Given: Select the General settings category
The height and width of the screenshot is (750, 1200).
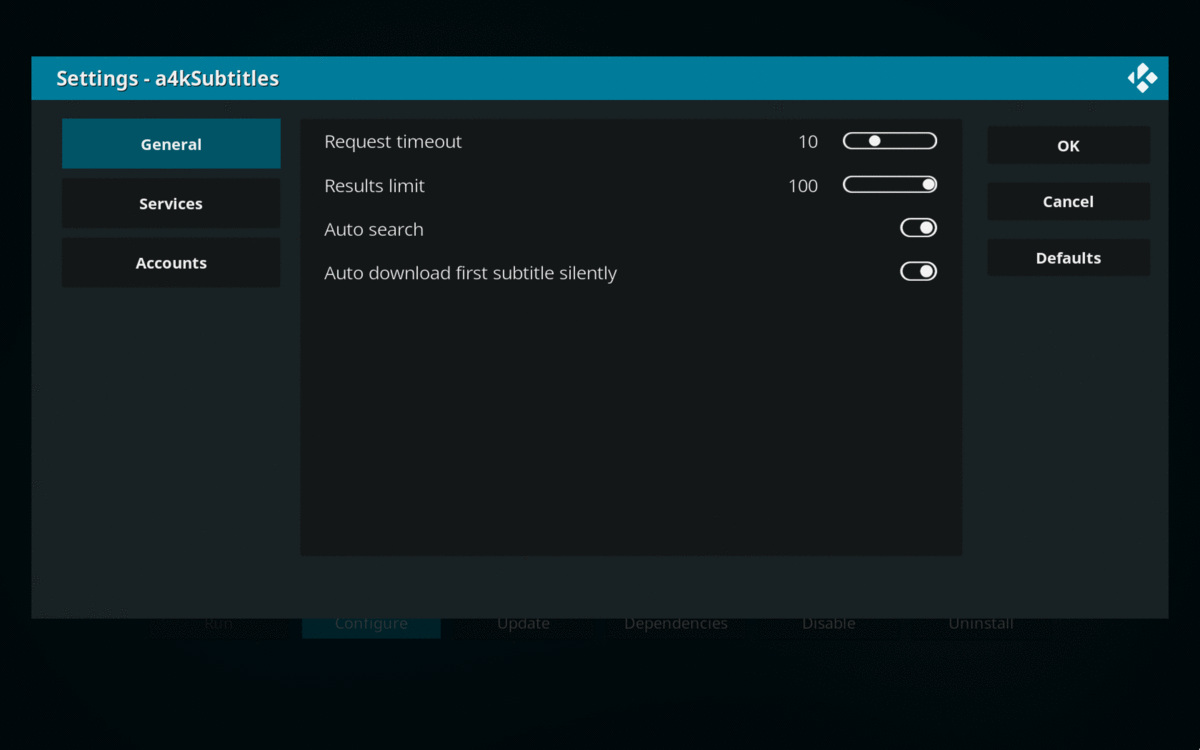Looking at the screenshot, I should [171, 144].
